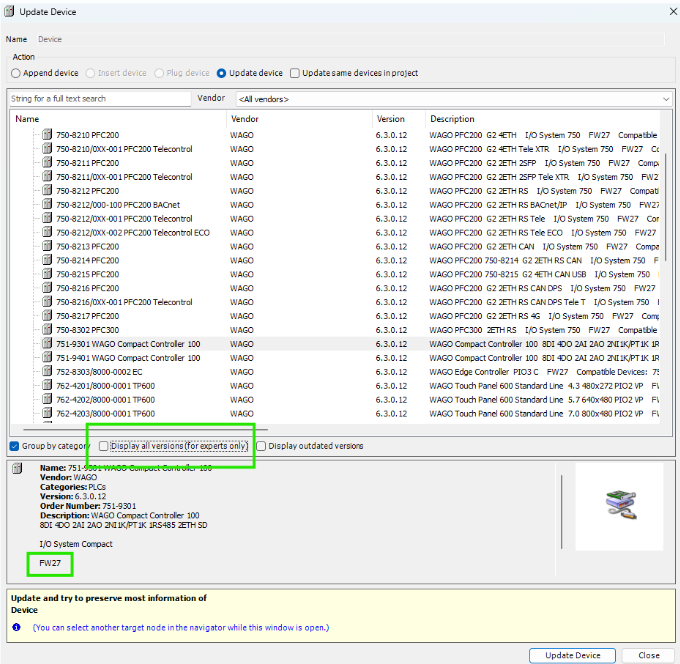Click device icon for 750-8210 PFC200
Screen dimensions: 680x664
47,135
